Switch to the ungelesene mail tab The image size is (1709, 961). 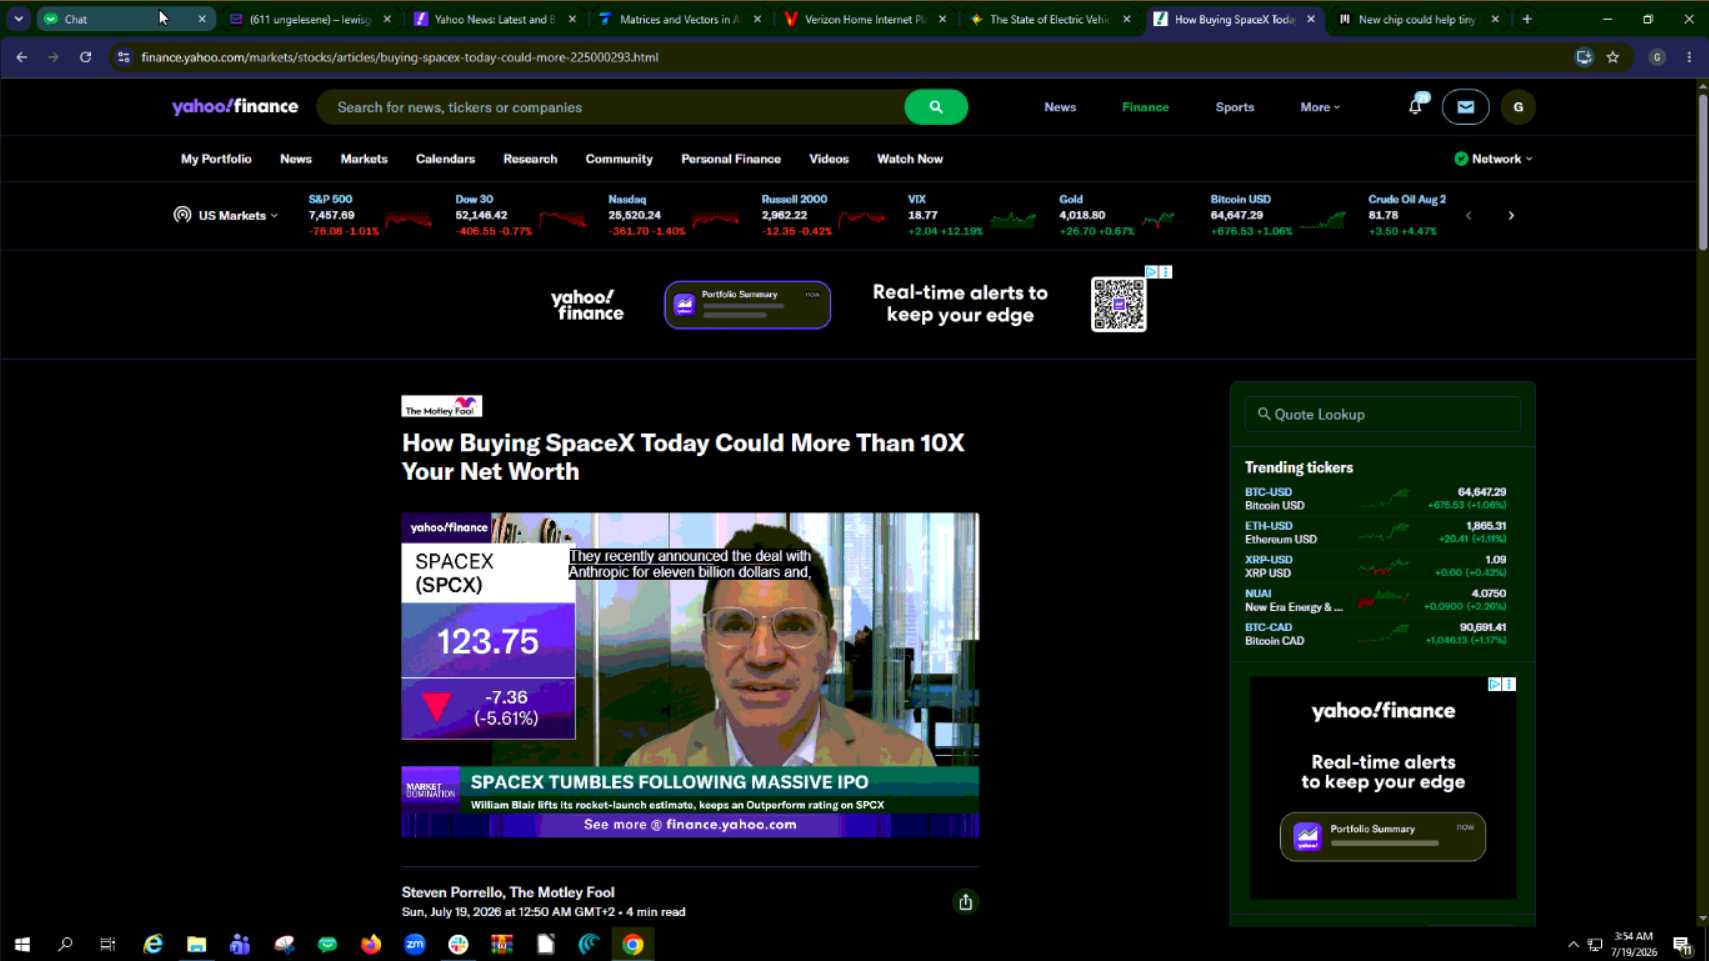(310, 19)
